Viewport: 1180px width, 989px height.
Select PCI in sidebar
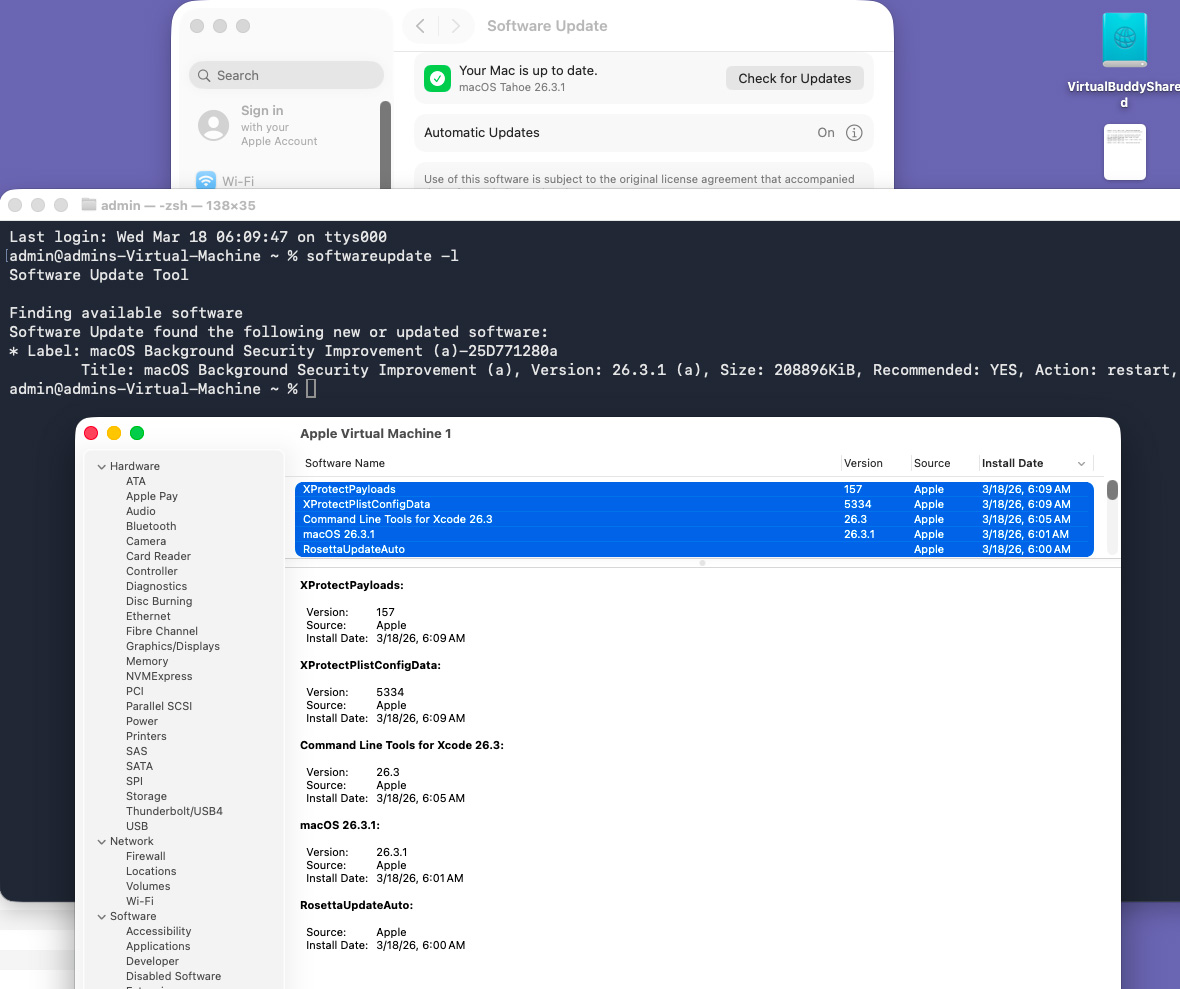pos(135,692)
